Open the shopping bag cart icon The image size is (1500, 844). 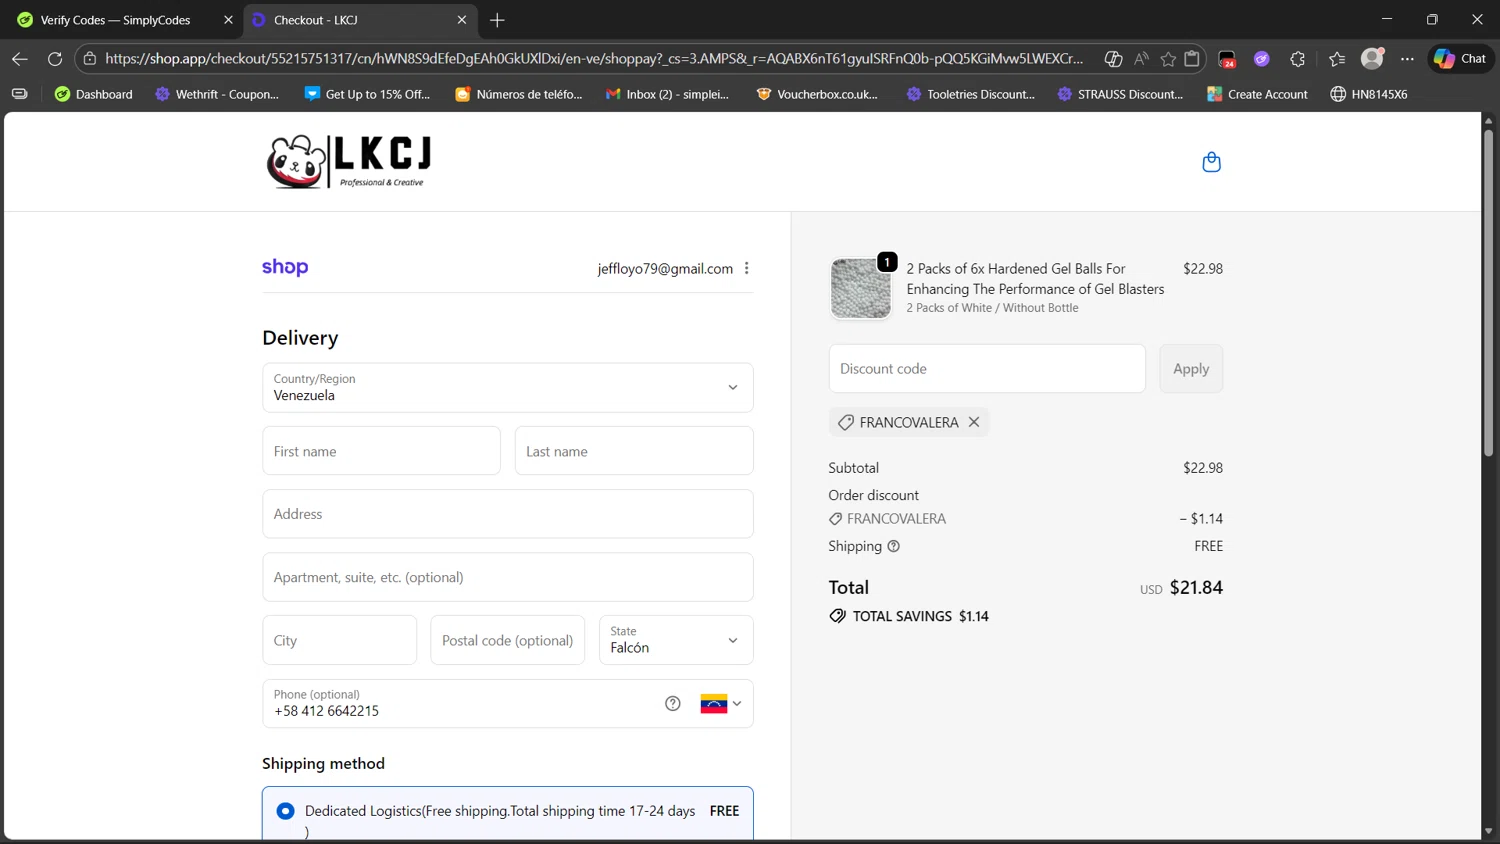click(1211, 162)
